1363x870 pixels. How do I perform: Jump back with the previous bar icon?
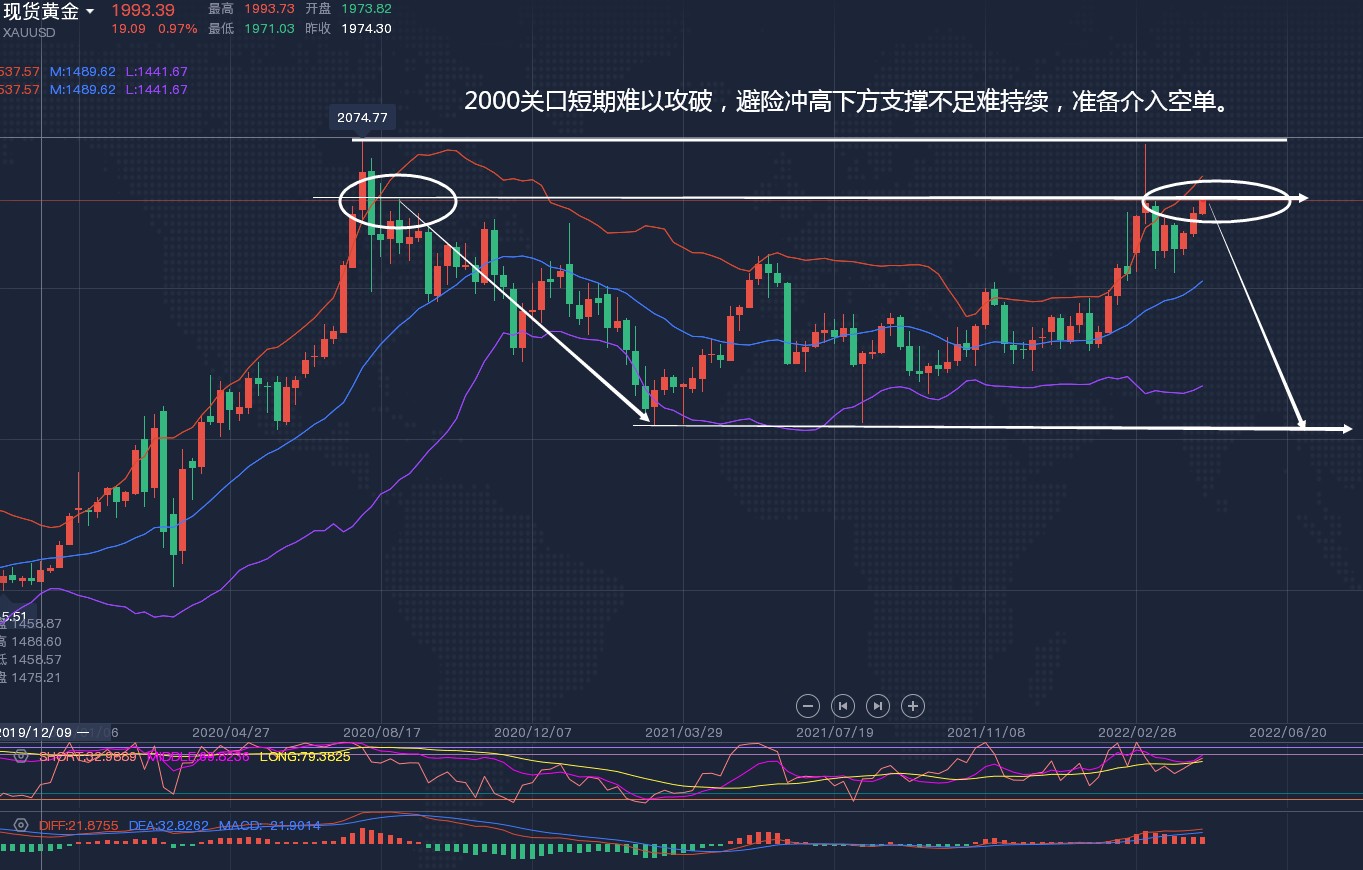point(843,706)
